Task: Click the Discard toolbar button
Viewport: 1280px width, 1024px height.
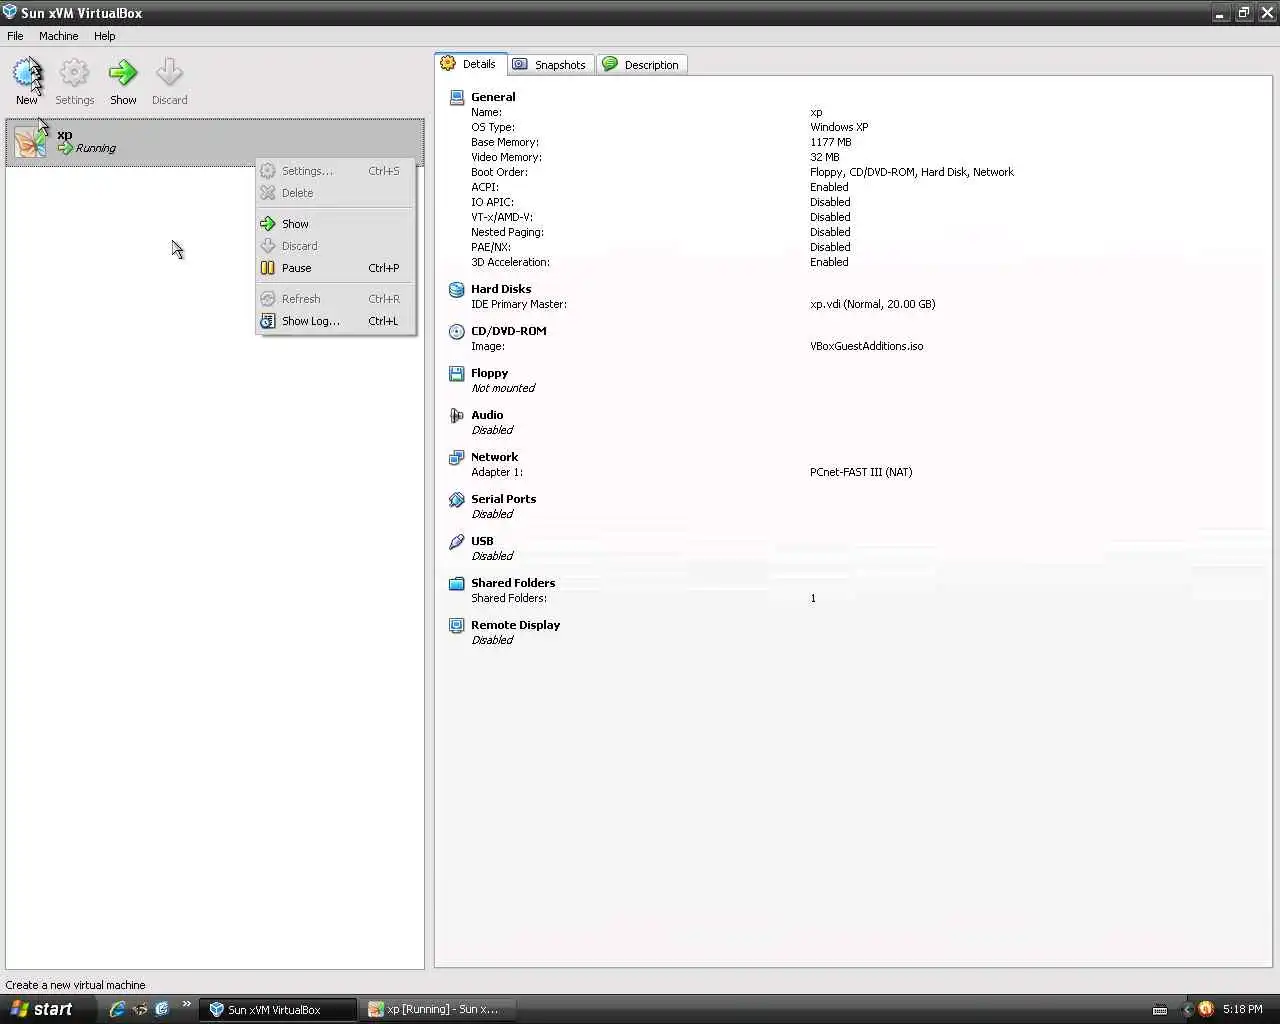Action: pos(170,81)
